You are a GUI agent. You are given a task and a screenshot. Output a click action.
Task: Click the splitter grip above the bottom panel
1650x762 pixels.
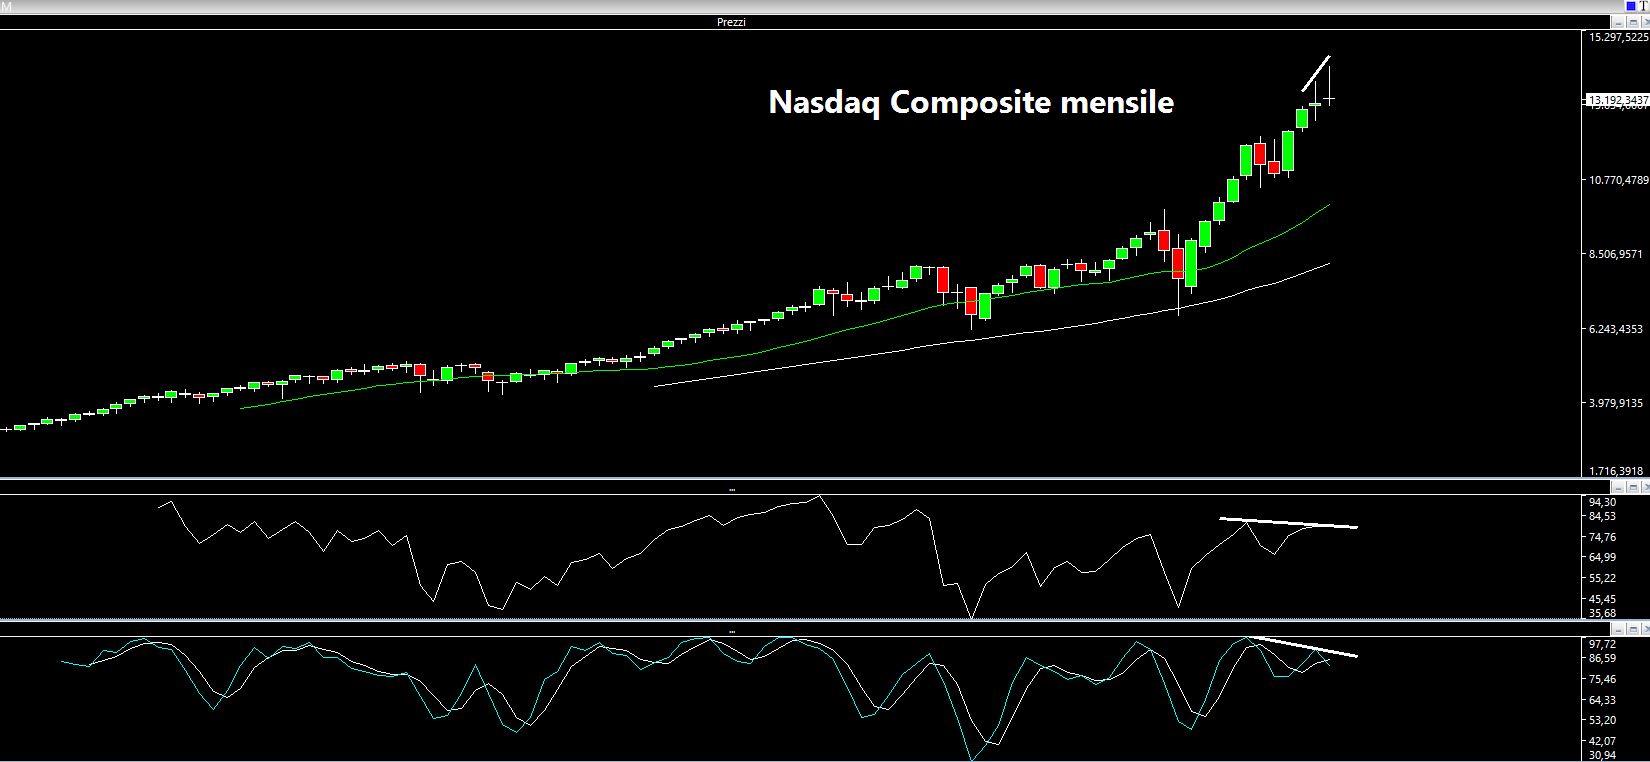coord(732,632)
